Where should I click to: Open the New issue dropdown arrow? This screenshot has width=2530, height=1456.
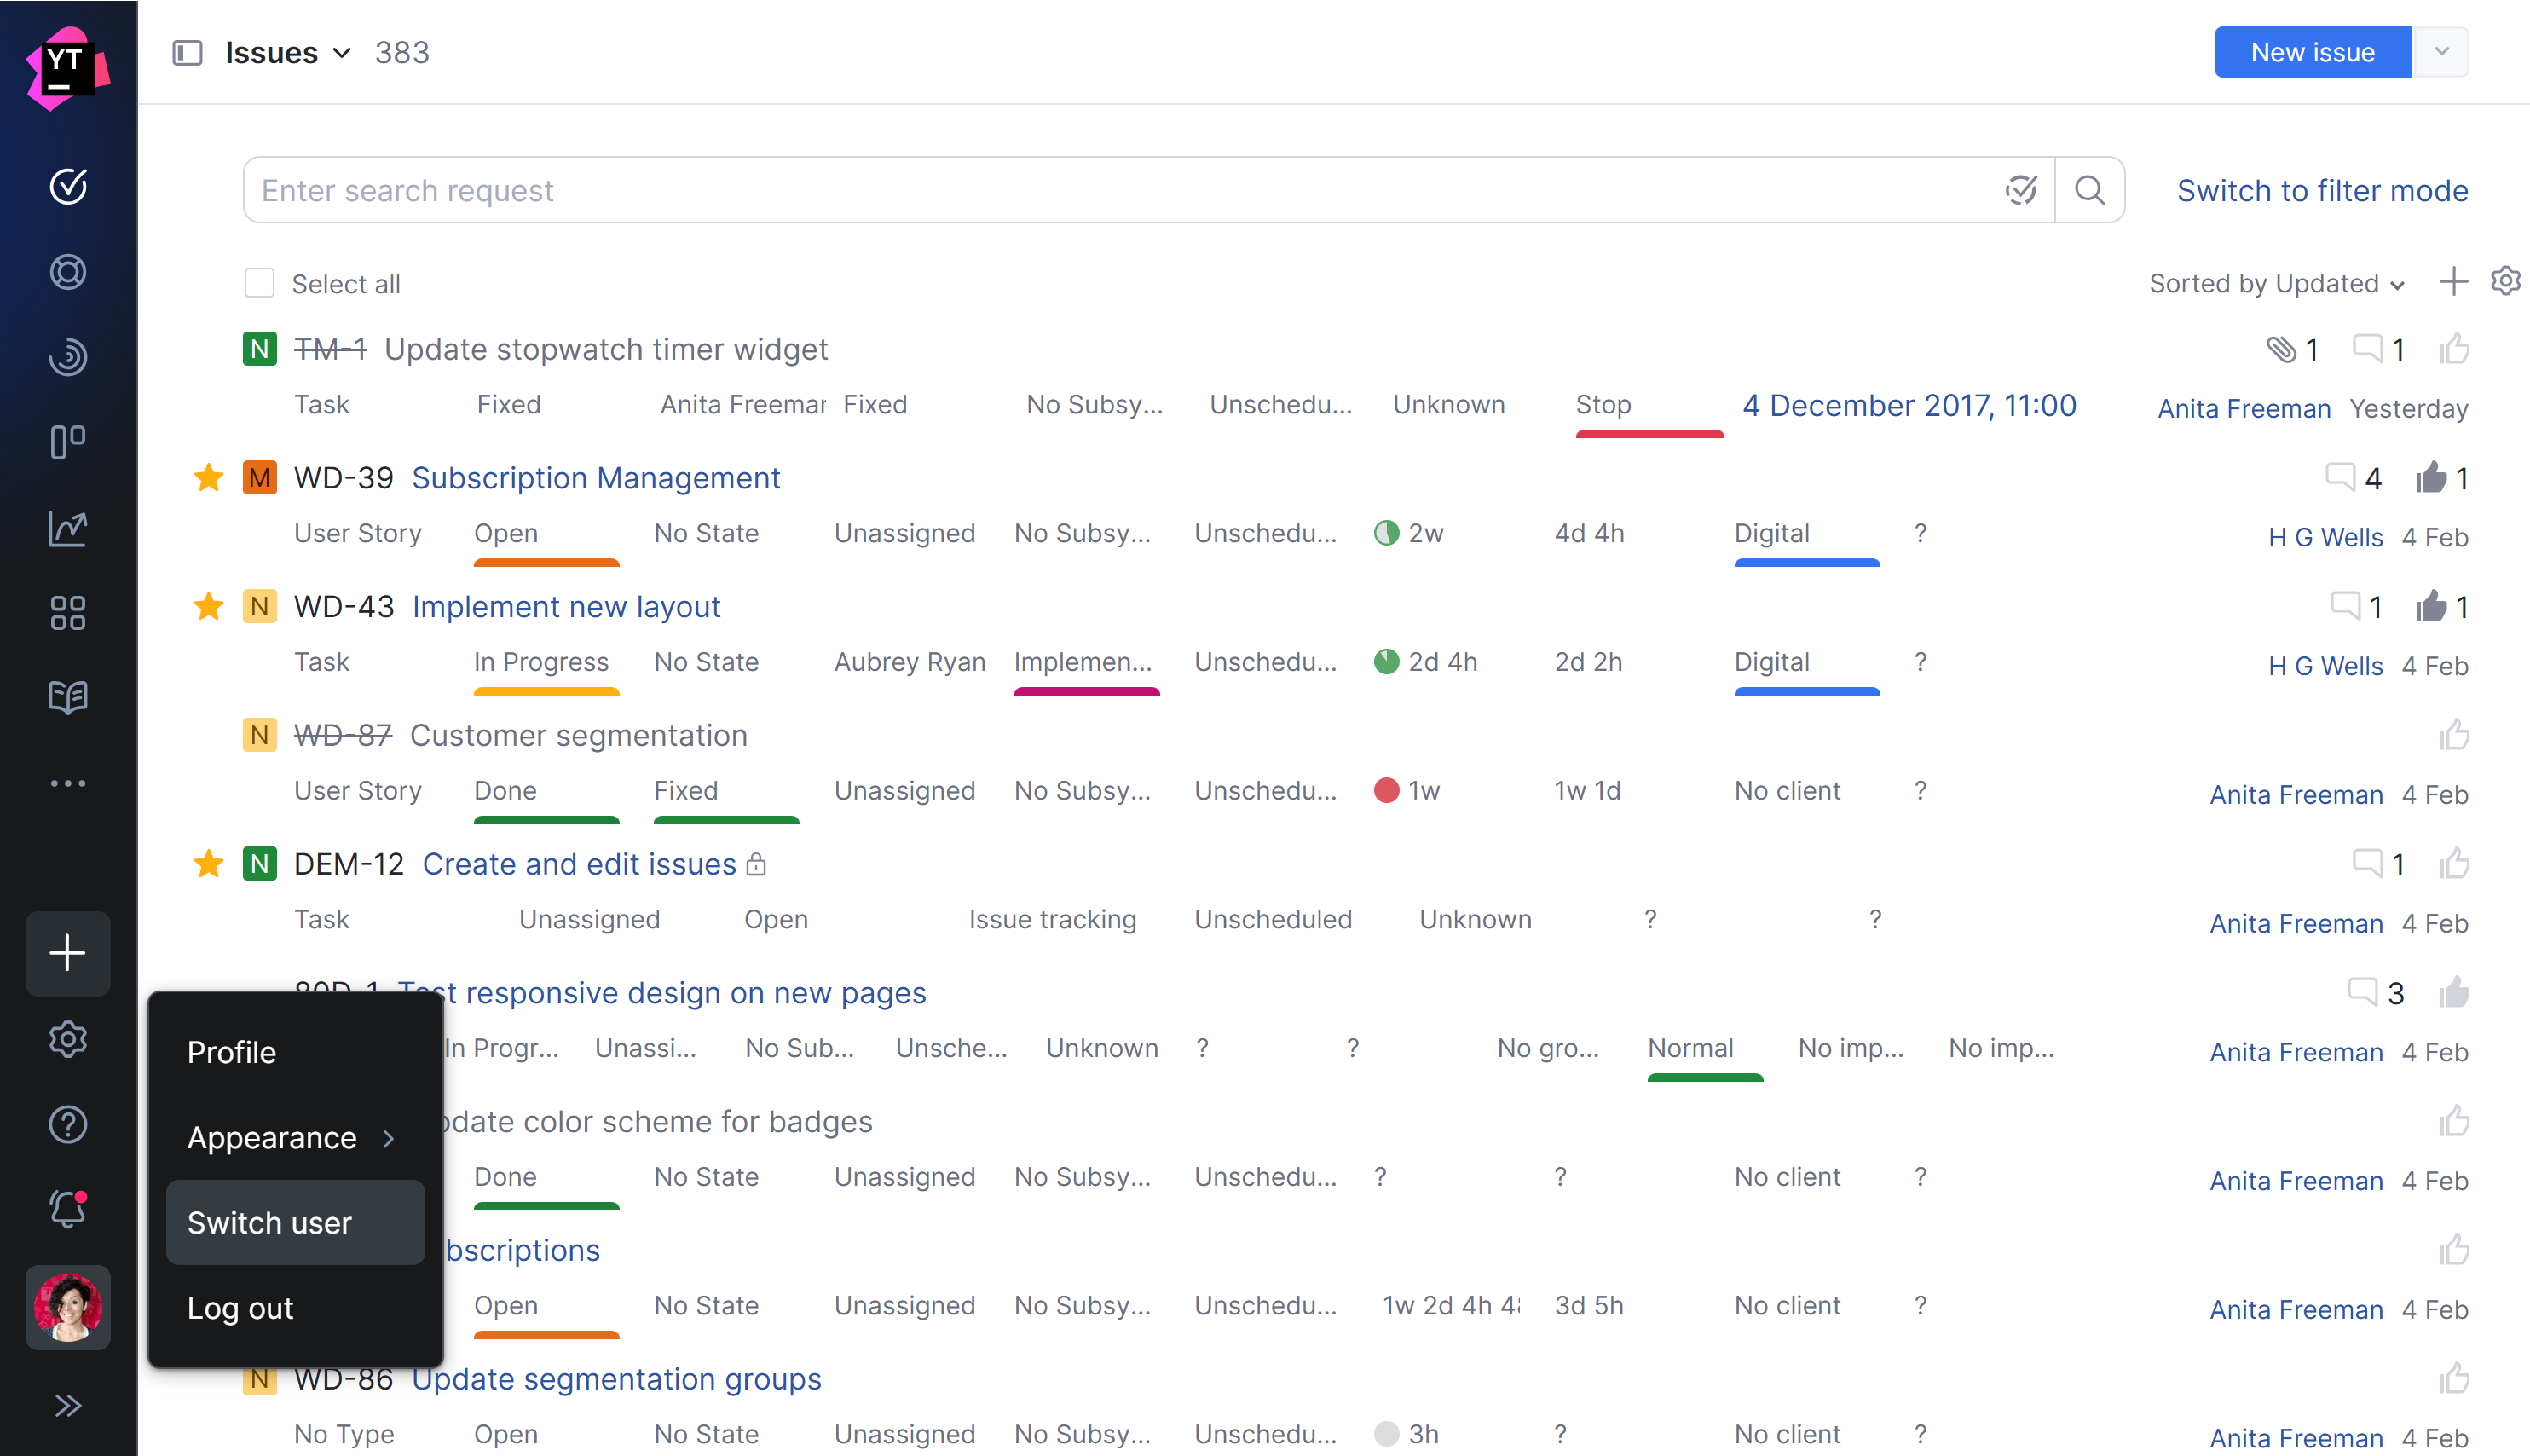(2441, 53)
